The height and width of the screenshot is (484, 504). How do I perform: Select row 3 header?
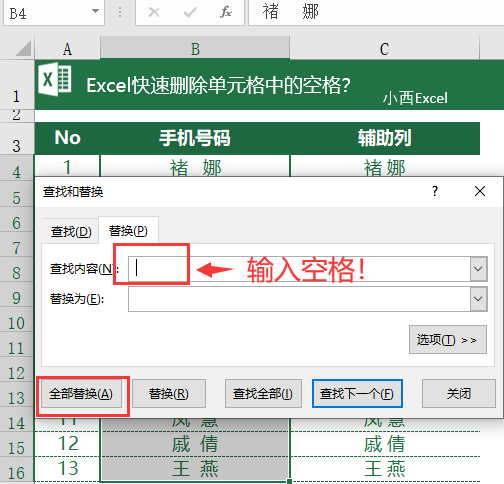point(17,138)
